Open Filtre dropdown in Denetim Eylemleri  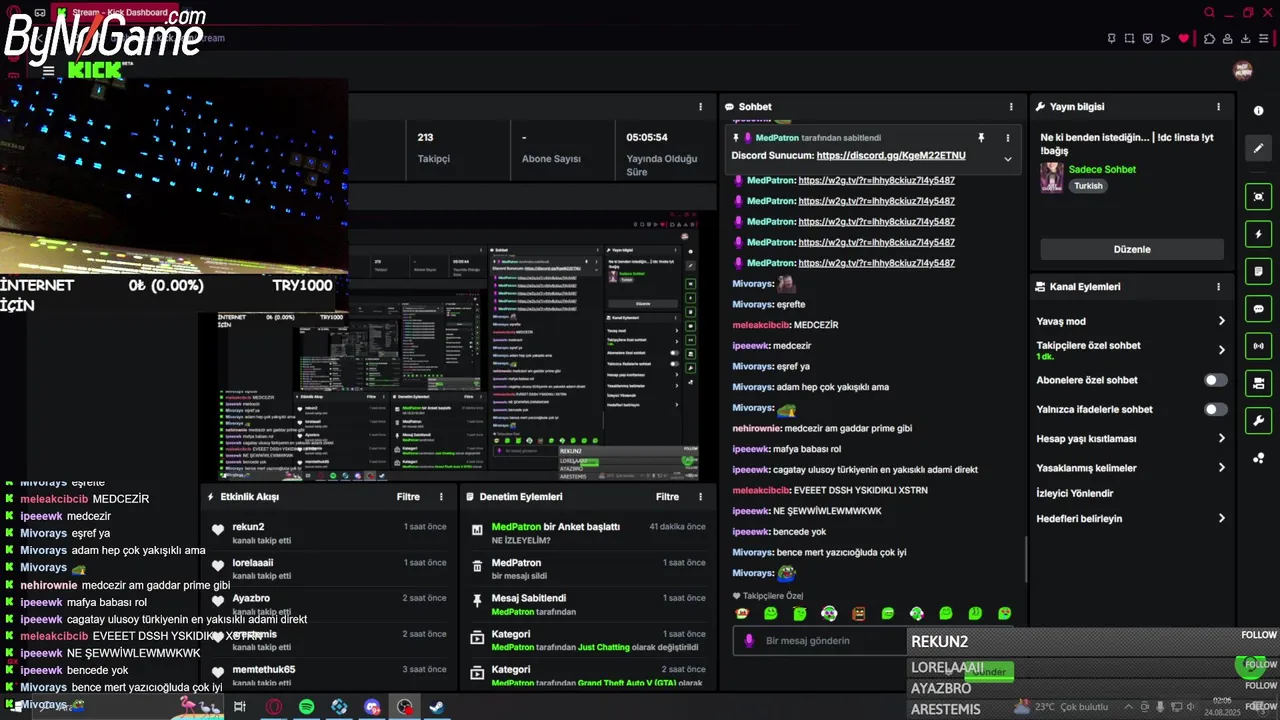pos(667,497)
